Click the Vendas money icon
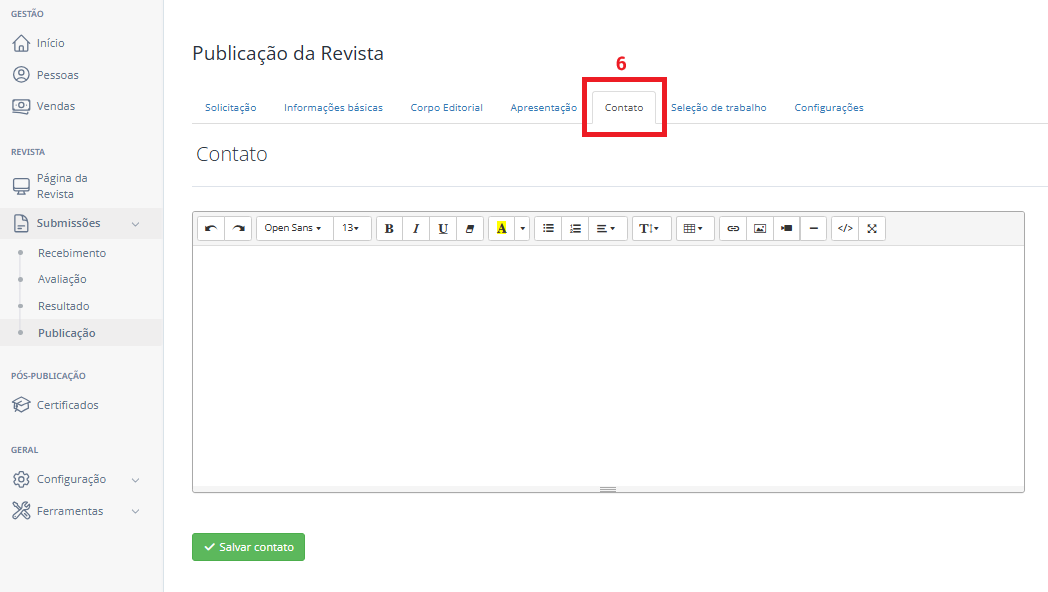1048x592 pixels. tap(21, 106)
